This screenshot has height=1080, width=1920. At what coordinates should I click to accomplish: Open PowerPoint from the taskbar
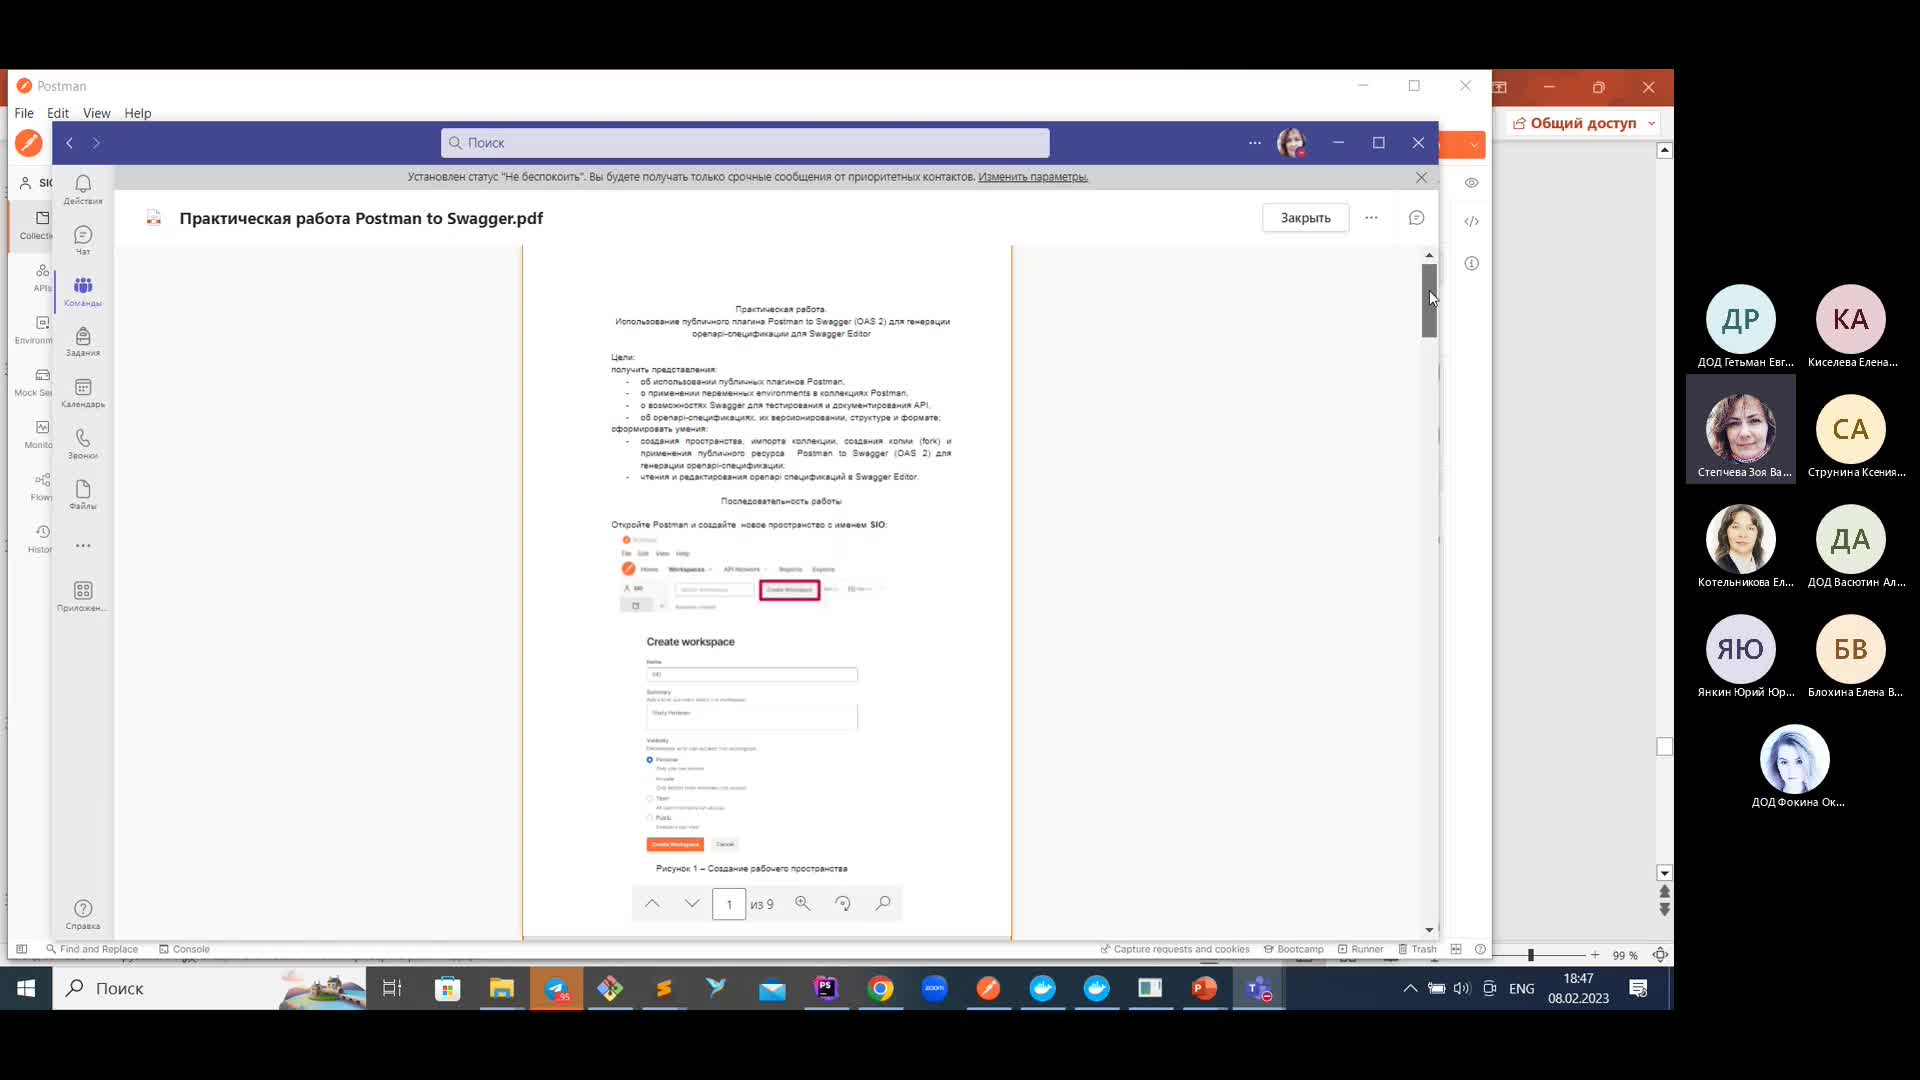tap(1204, 988)
